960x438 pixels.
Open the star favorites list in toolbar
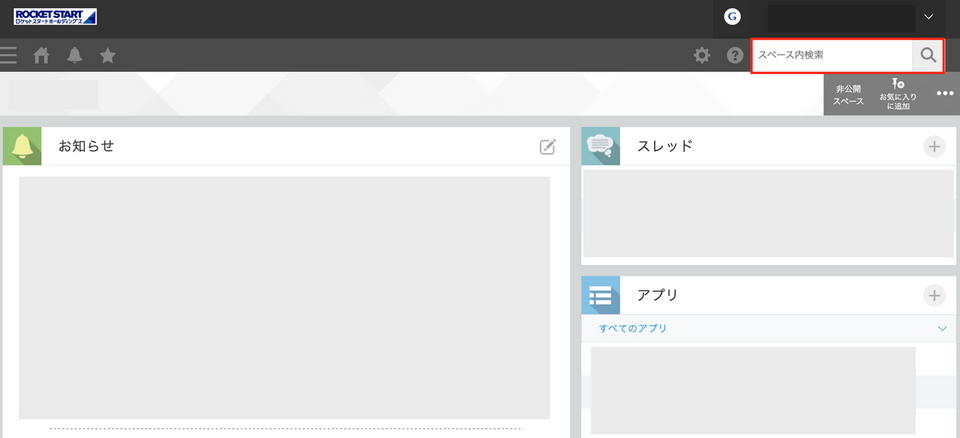click(x=108, y=56)
